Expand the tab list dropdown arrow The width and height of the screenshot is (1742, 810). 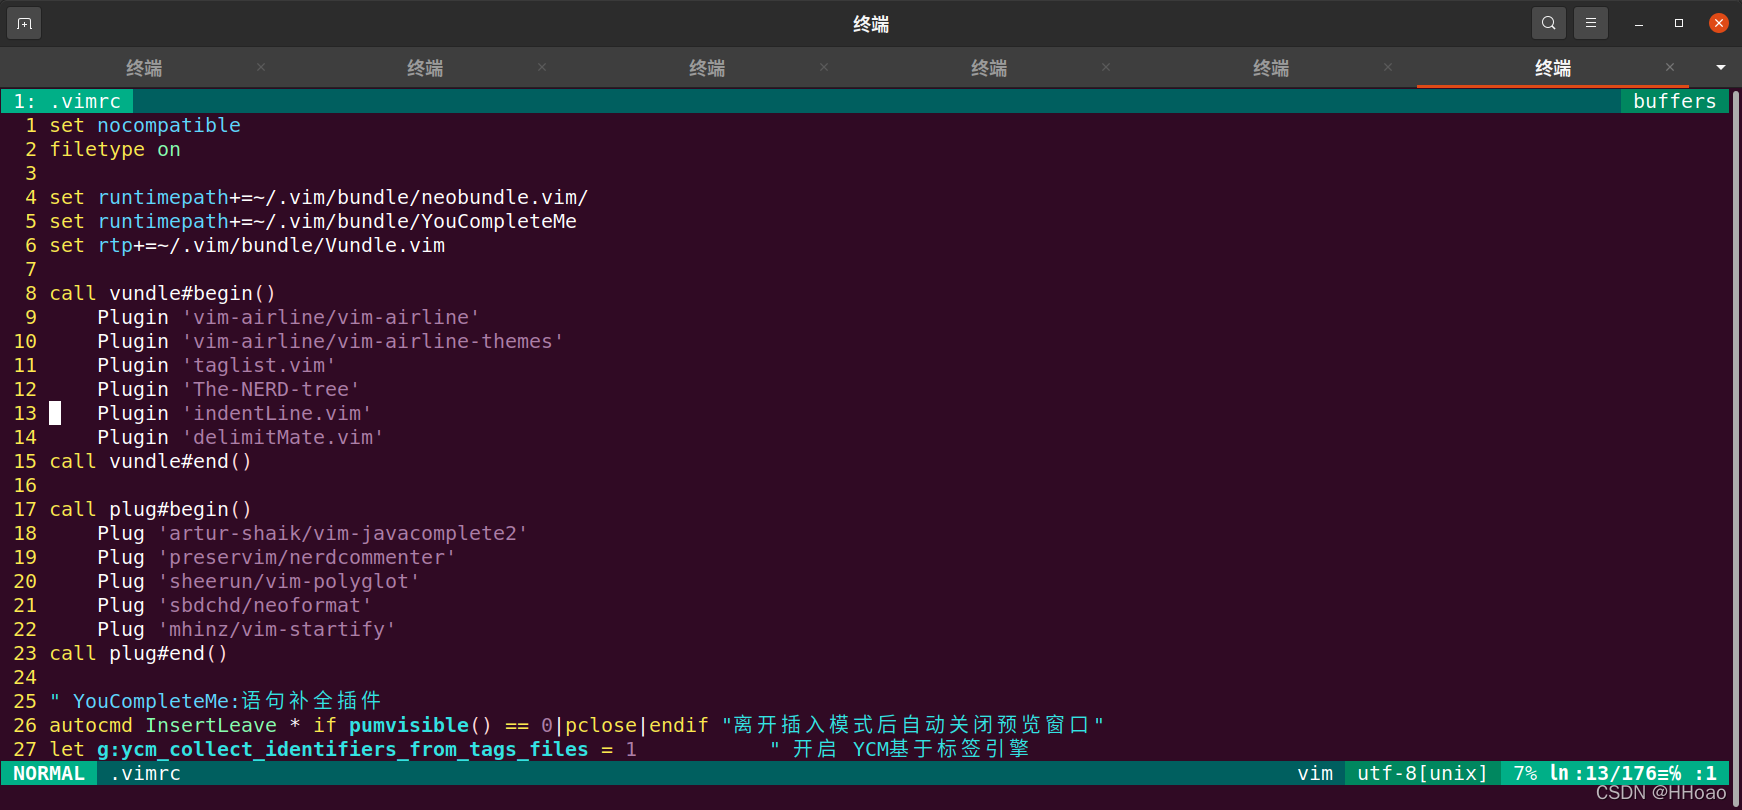coord(1721,67)
